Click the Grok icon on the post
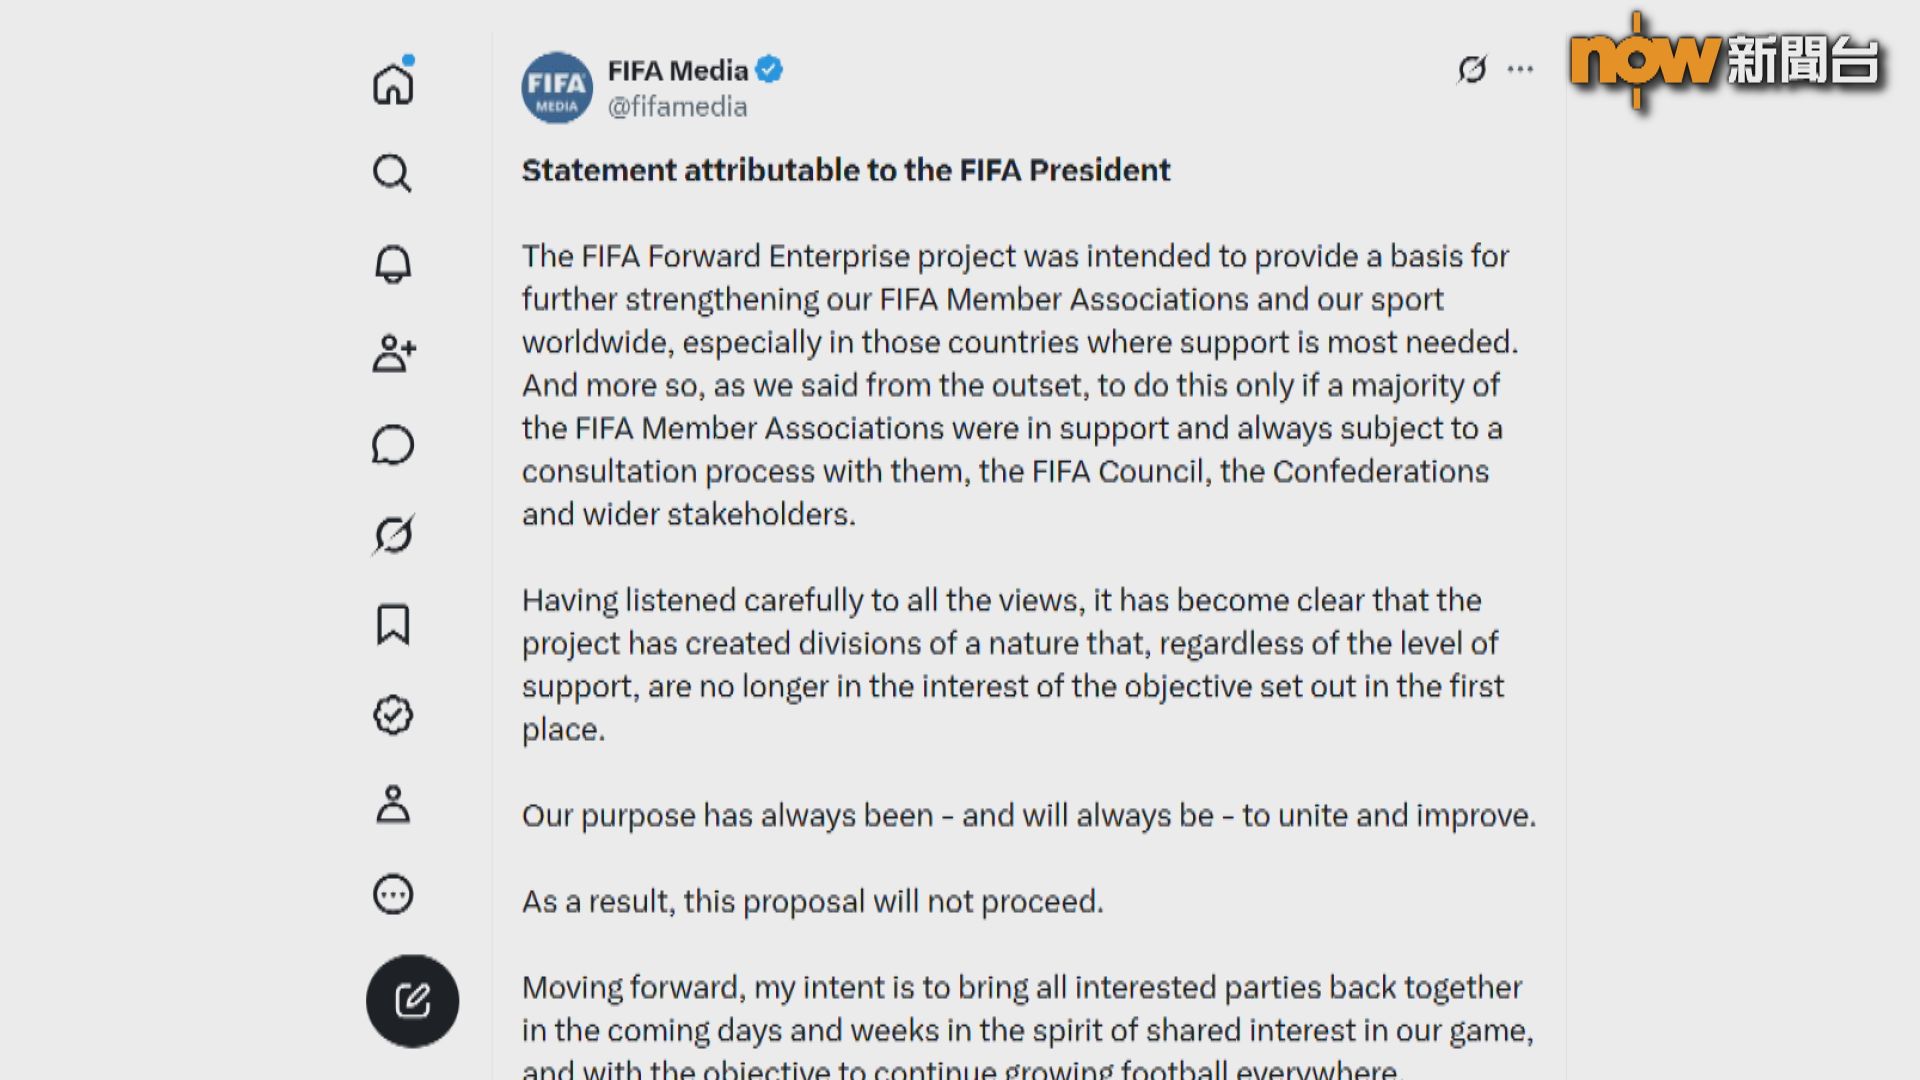 (x=1472, y=69)
